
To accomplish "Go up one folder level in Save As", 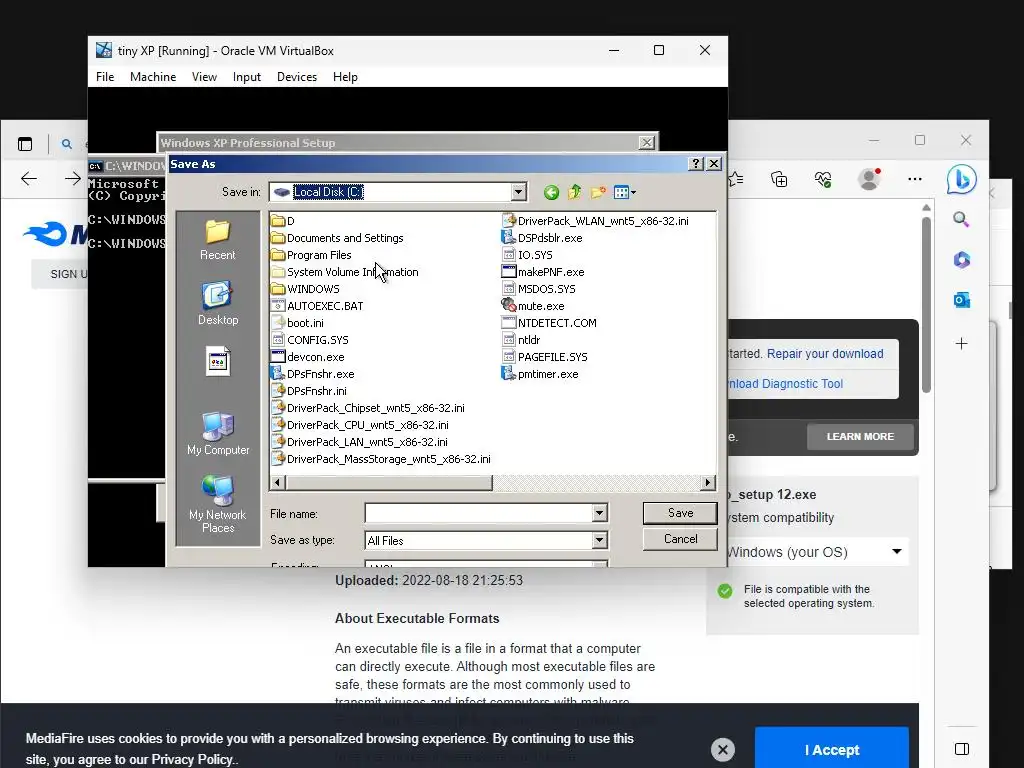I will pos(575,192).
